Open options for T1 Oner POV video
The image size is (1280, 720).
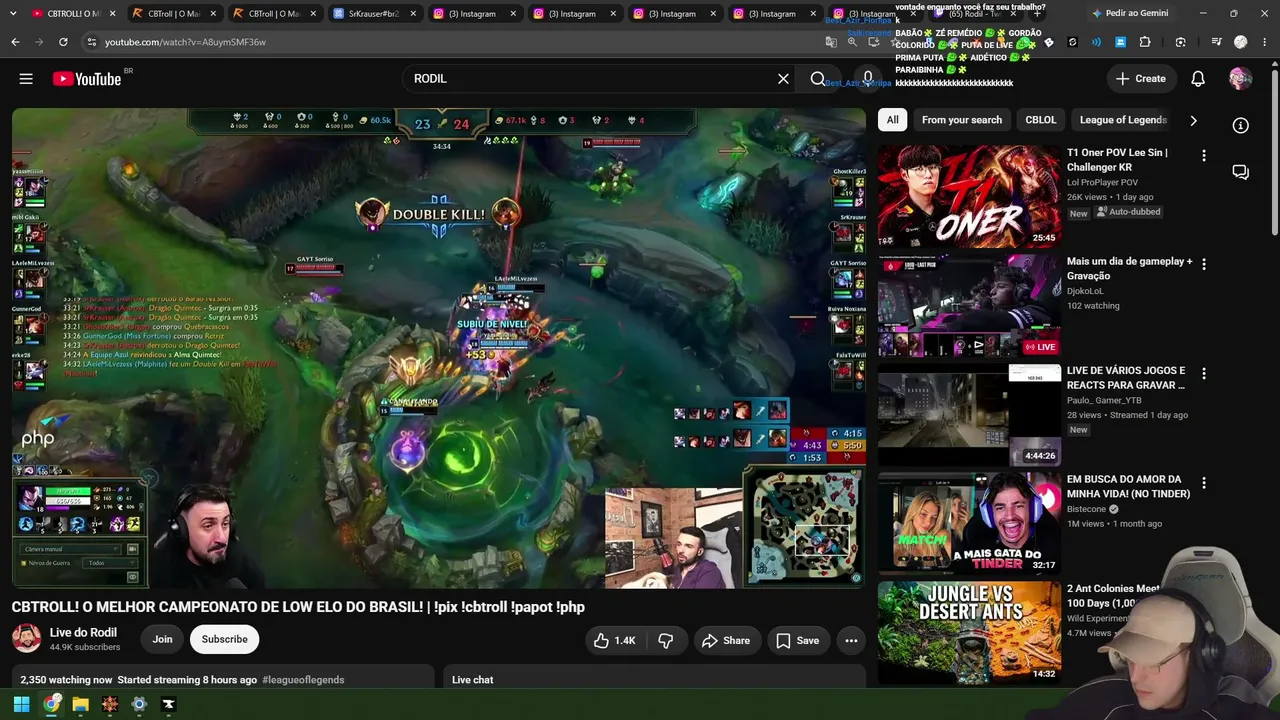(x=1204, y=155)
